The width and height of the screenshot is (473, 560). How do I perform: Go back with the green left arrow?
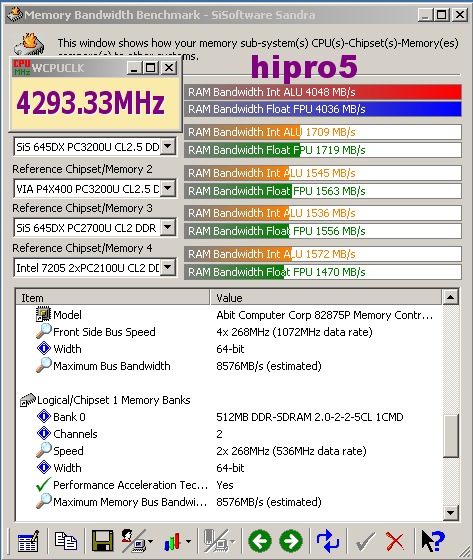[x=260, y=541]
